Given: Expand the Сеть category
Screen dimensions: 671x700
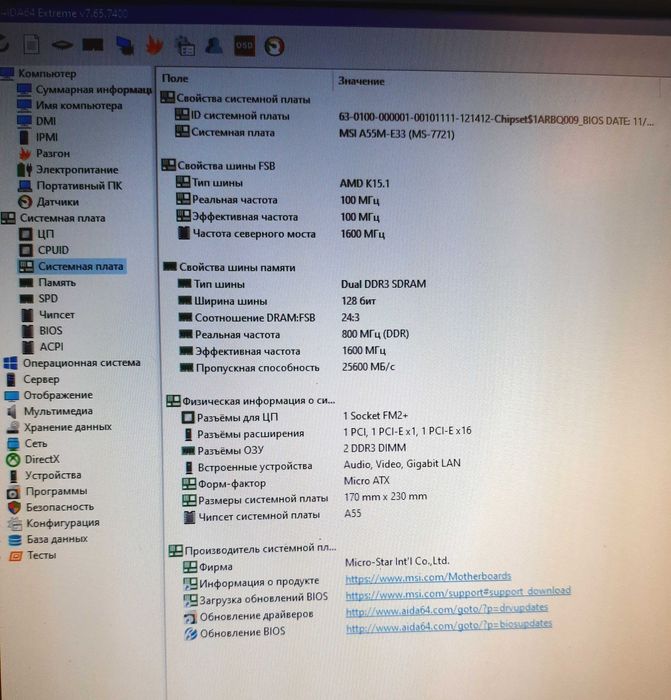Looking at the screenshot, I should (x=36, y=443).
